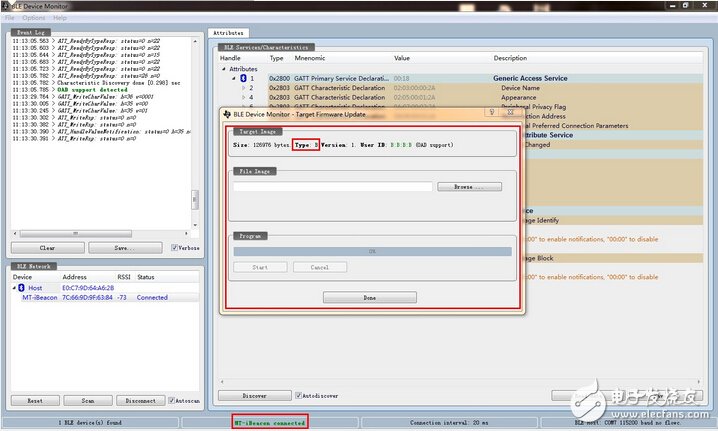Open the Options menu
Viewport: 718px width, 431px height.
[34, 18]
